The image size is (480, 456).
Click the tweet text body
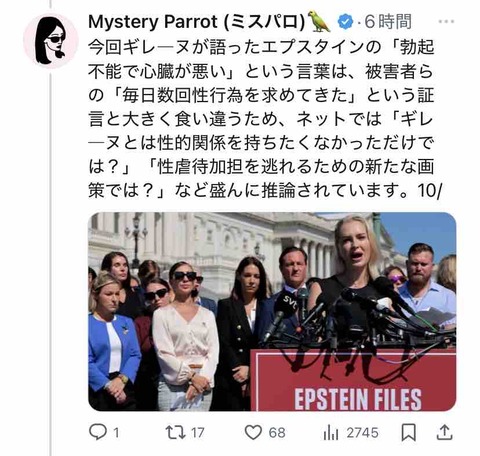pos(265,119)
